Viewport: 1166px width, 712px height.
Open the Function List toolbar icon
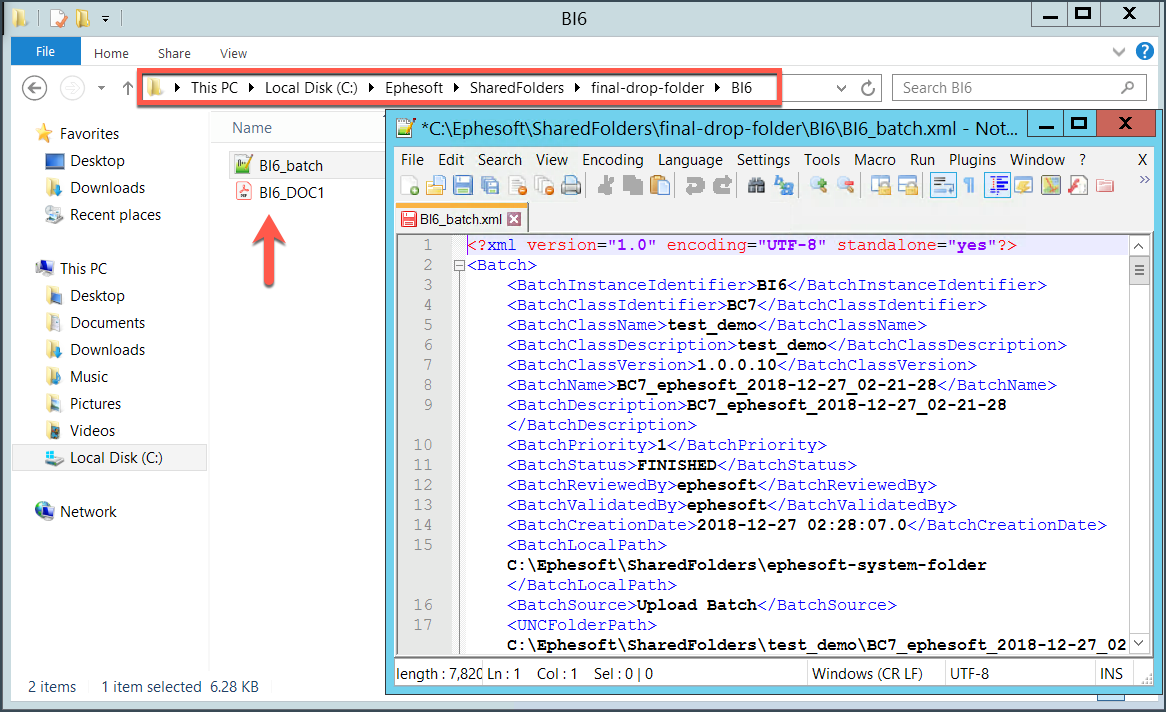[x=1078, y=185]
